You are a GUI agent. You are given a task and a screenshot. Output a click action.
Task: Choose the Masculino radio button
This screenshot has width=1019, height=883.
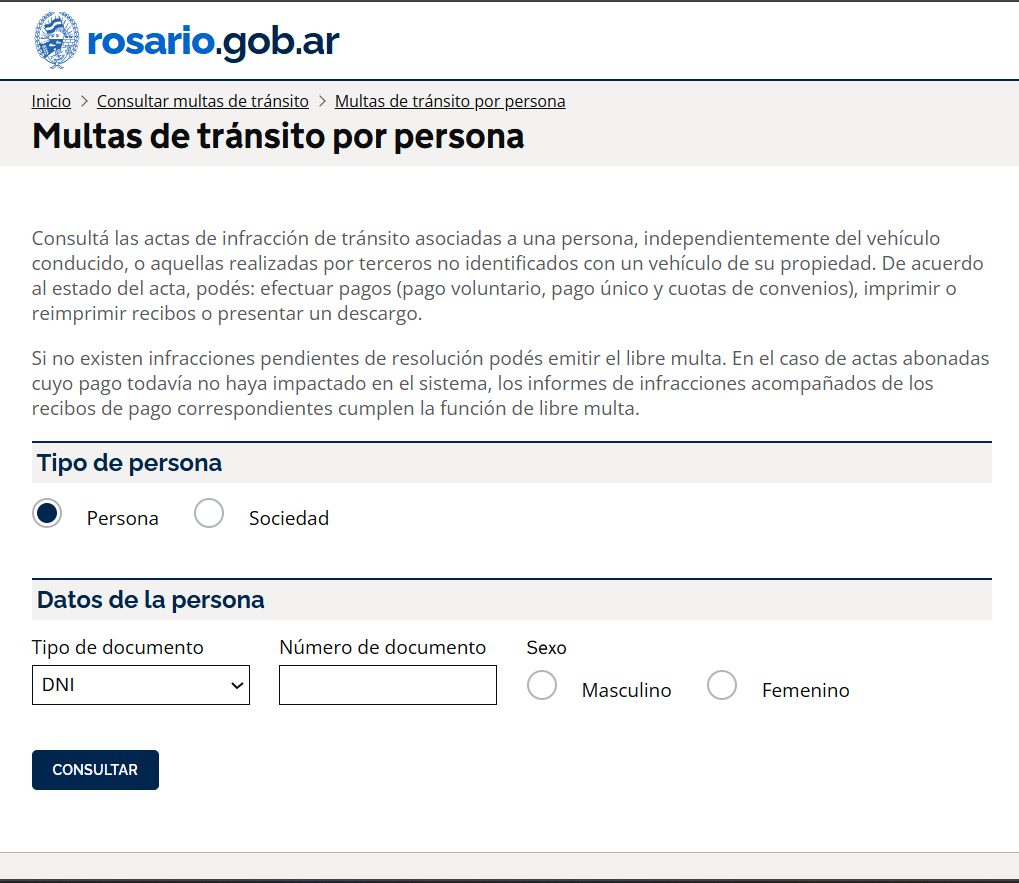click(x=542, y=686)
